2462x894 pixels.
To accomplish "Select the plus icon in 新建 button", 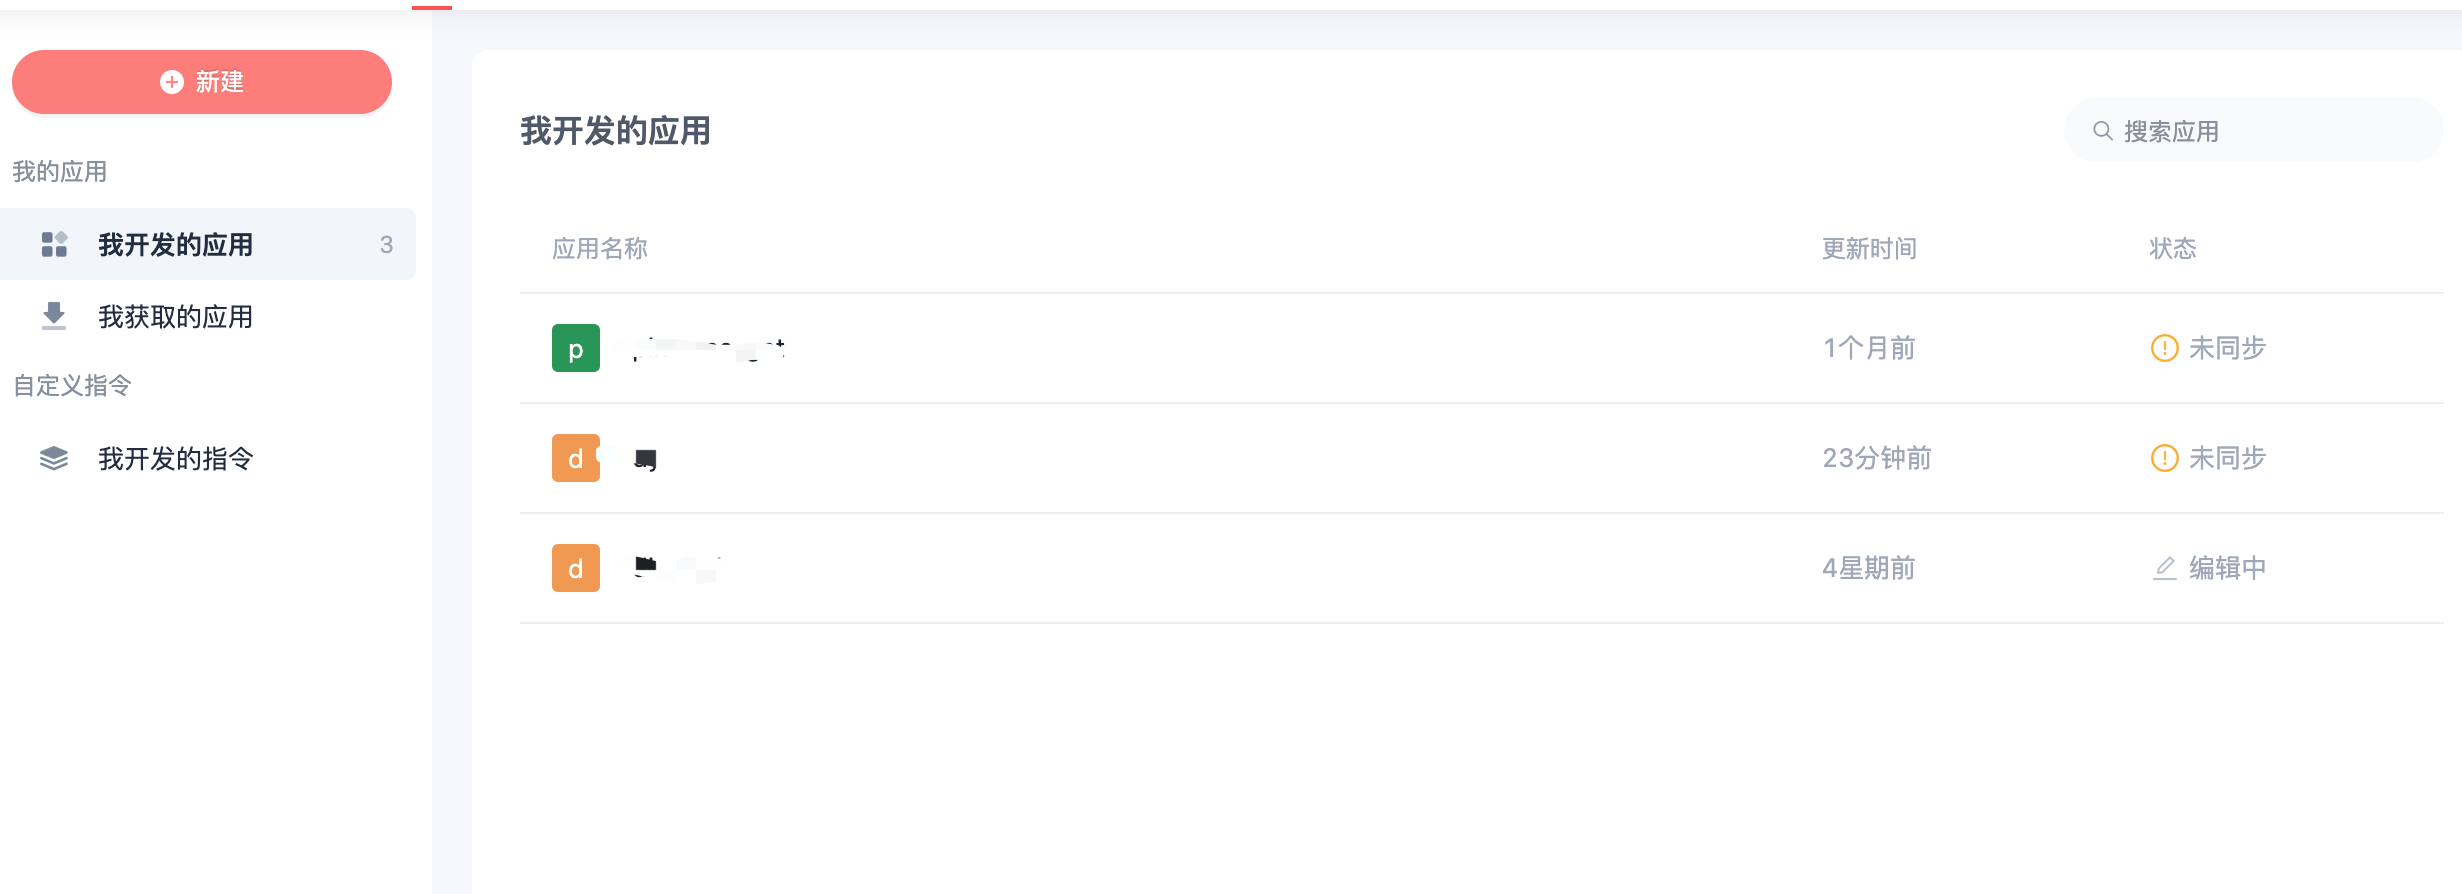I will [172, 82].
